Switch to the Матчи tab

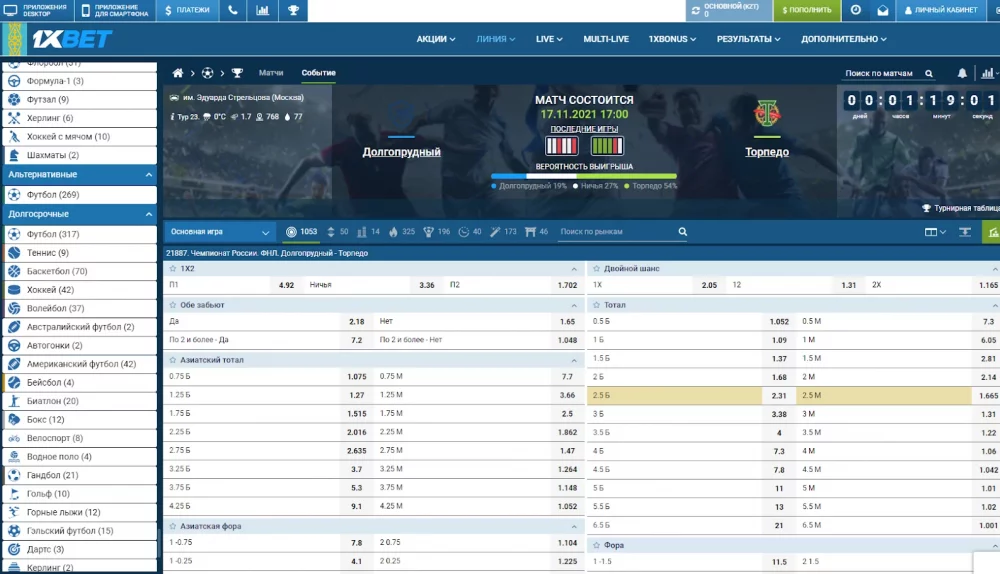tap(271, 73)
